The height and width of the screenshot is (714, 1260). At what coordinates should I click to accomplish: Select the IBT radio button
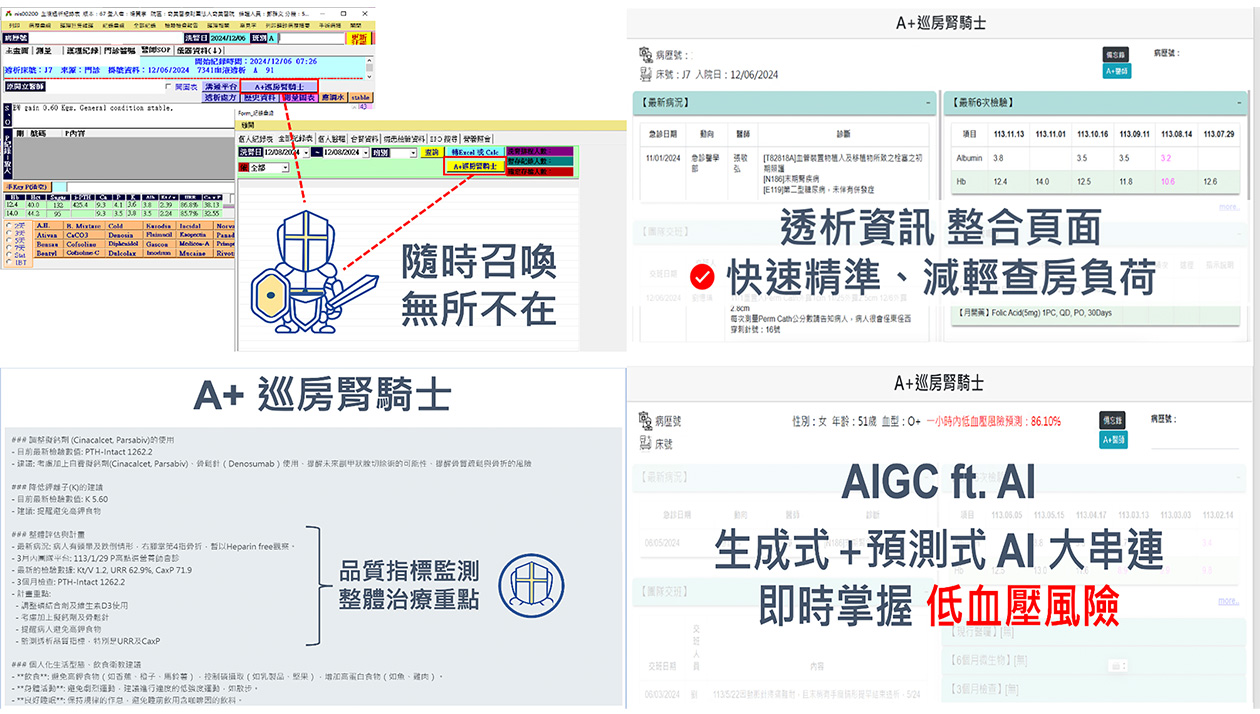[10, 262]
